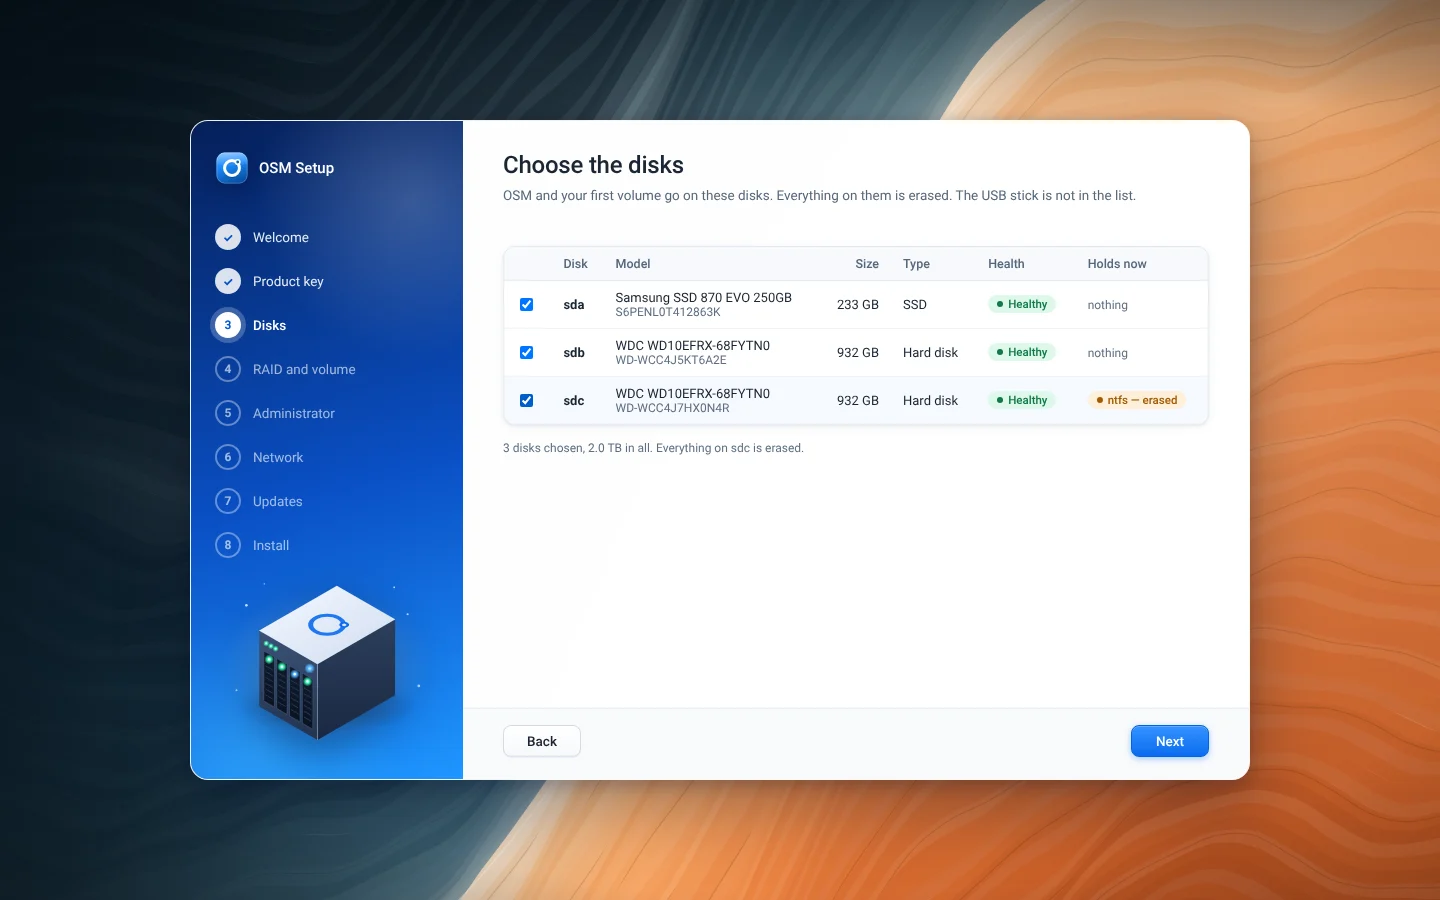Click serial number WD-WCC4J5KT6A2E
The image size is (1440, 900).
tap(671, 360)
